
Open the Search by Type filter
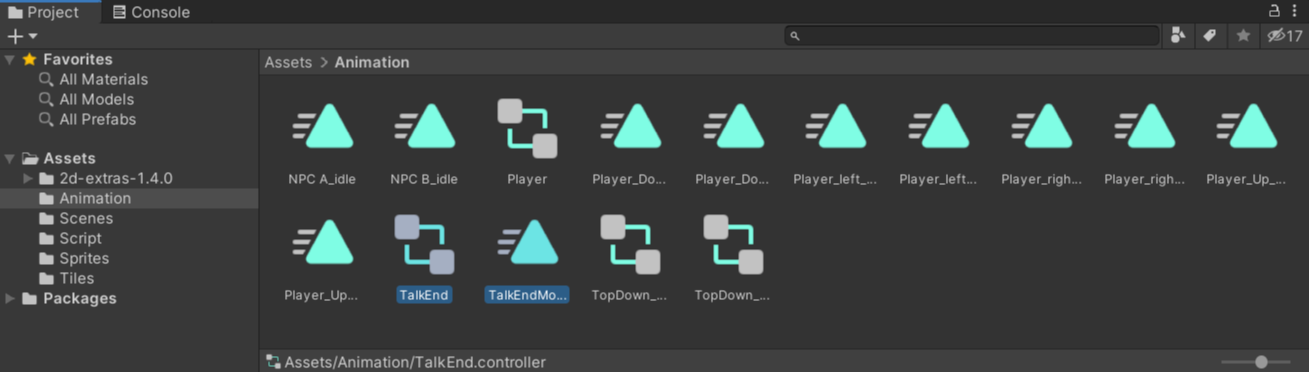pos(1178,36)
